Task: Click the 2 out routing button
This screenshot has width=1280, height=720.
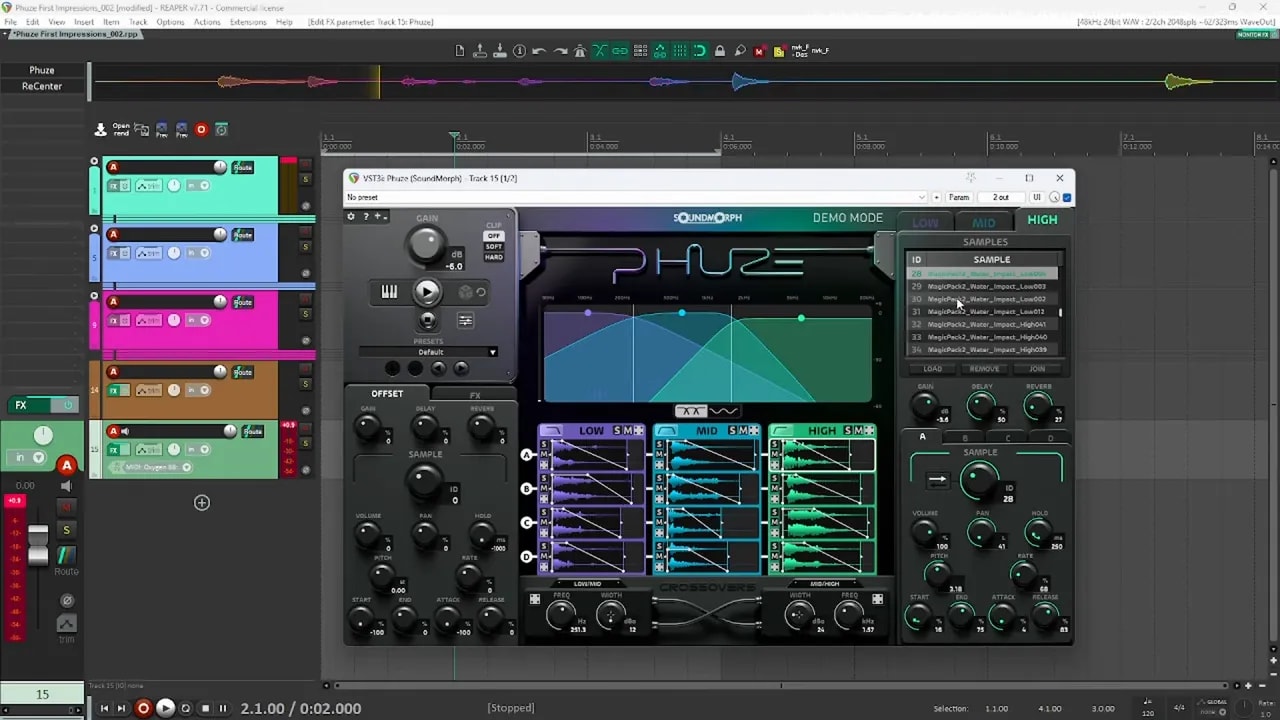Action: coord(1001,197)
